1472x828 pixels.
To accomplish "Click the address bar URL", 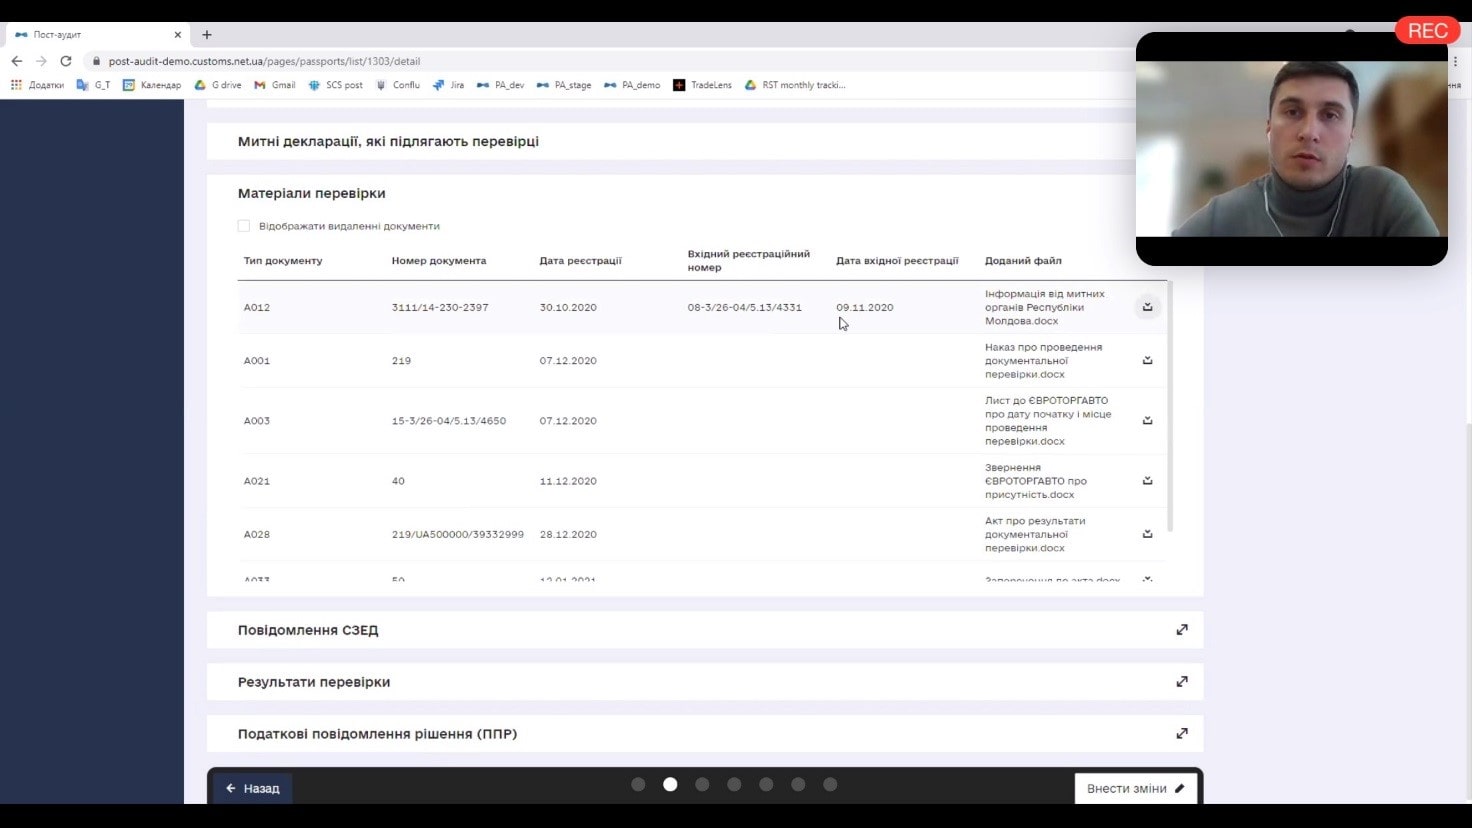I will coord(264,61).
